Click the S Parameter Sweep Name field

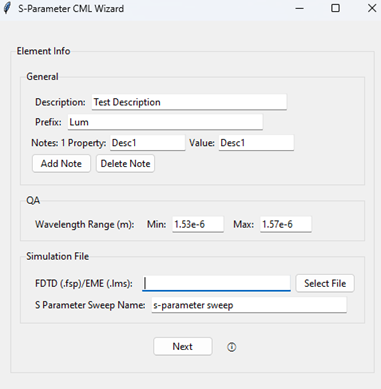[249, 305]
